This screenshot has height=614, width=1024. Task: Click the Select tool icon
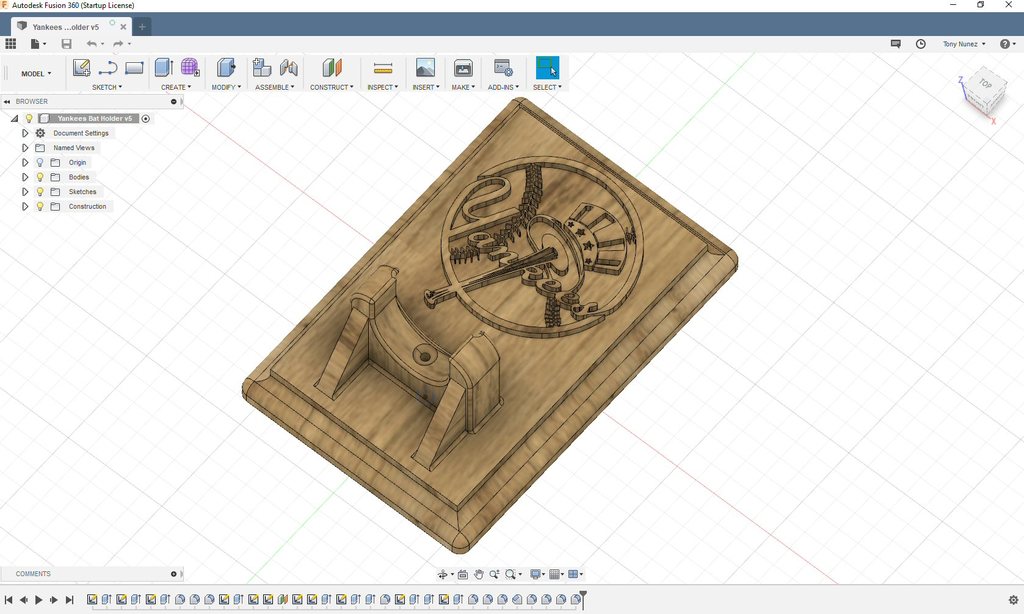tap(547, 67)
